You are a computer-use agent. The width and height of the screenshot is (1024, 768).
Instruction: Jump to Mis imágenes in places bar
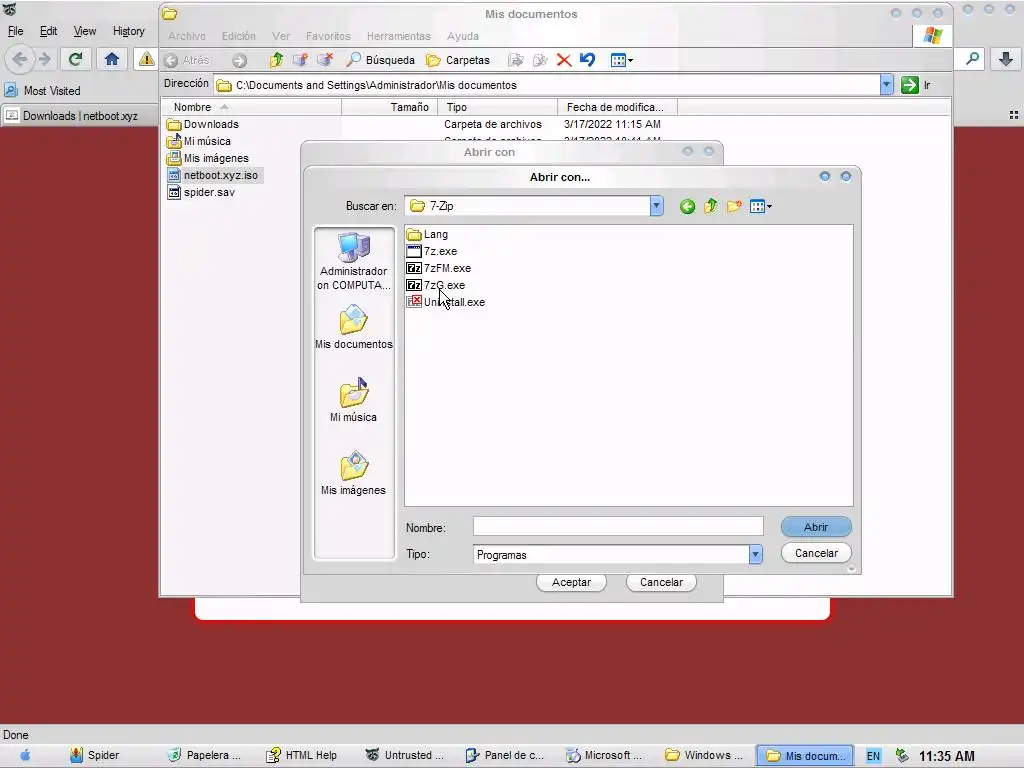pyautogui.click(x=353, y=473)
